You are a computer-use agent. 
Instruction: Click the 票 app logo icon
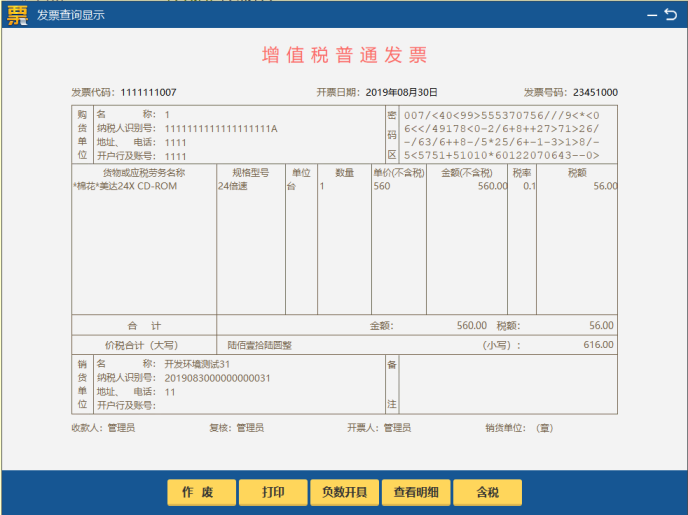17,15
